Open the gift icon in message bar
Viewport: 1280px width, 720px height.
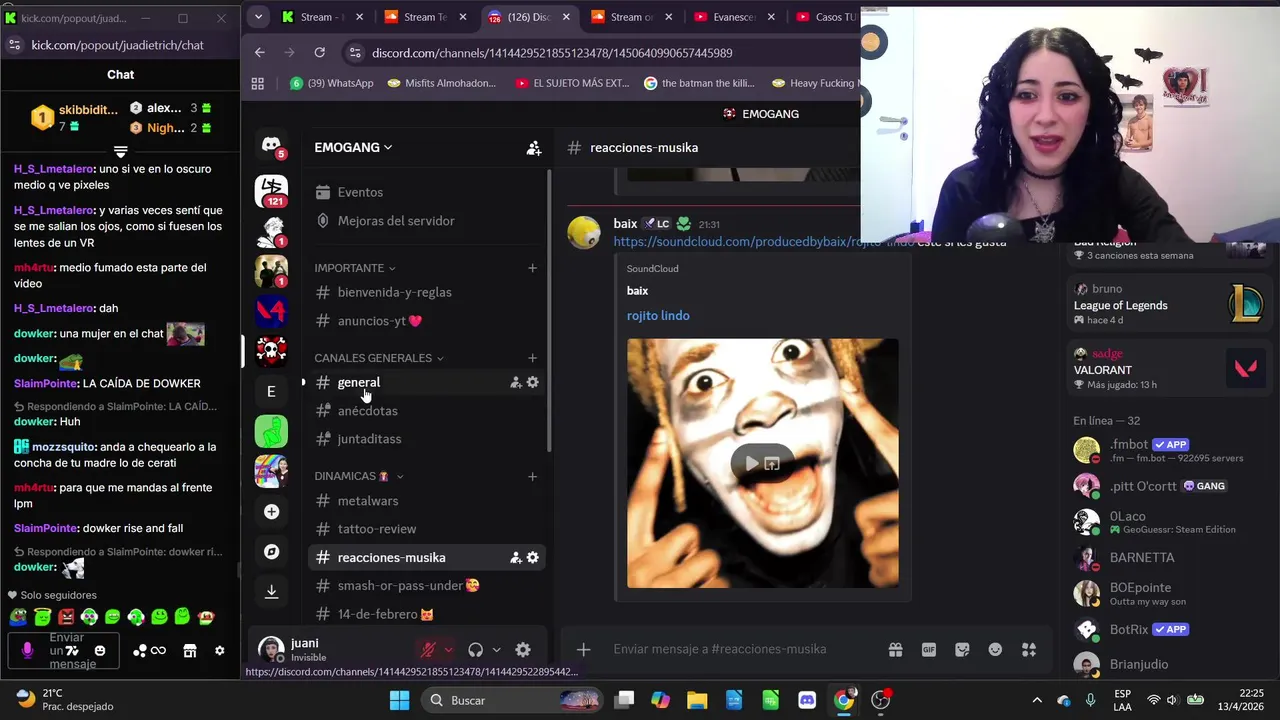[895, 649]
